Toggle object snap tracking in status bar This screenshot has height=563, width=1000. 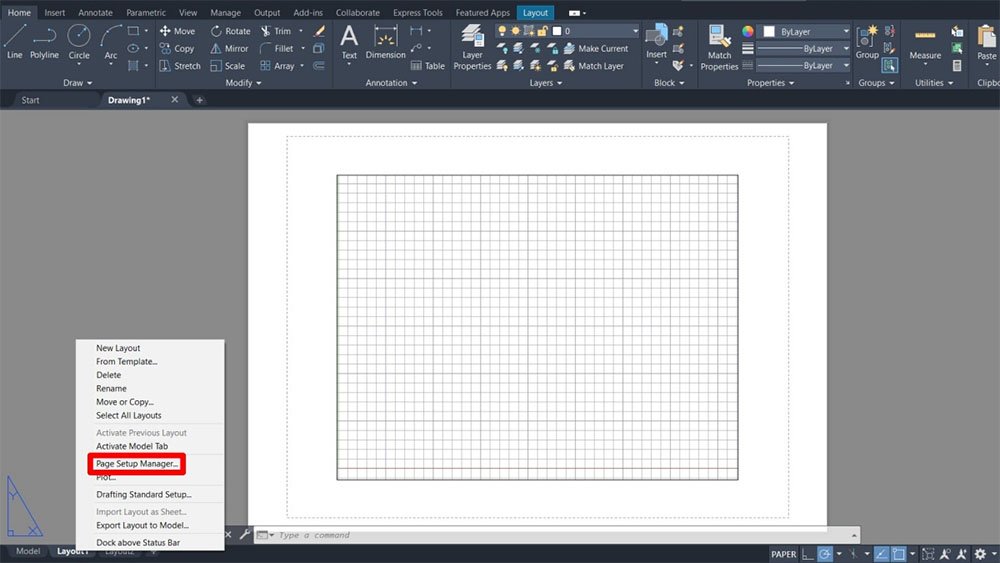(881, 554)
